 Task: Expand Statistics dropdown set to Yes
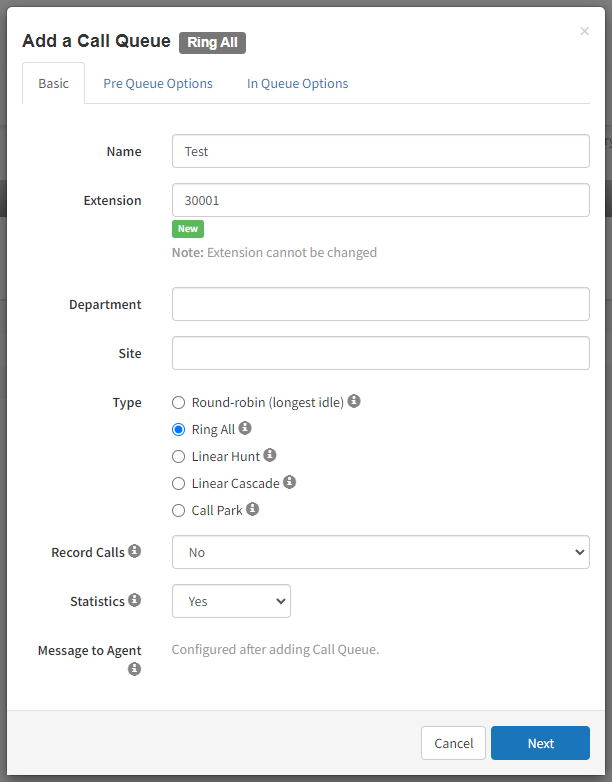click(231, 601)
